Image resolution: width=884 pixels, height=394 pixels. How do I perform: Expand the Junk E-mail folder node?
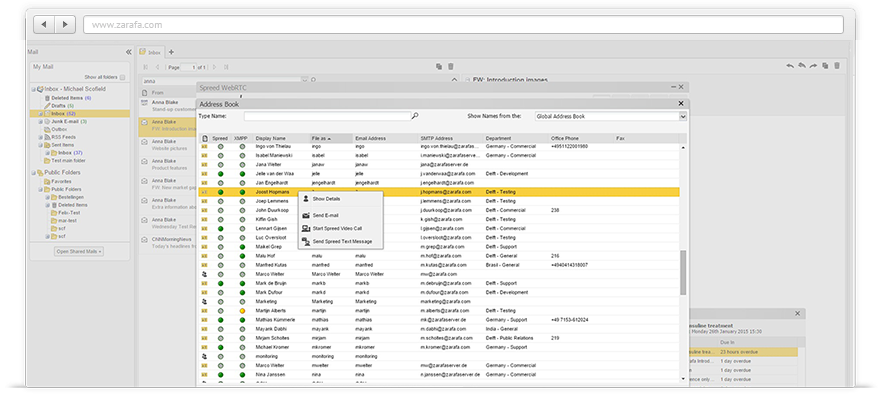[40, 121]
